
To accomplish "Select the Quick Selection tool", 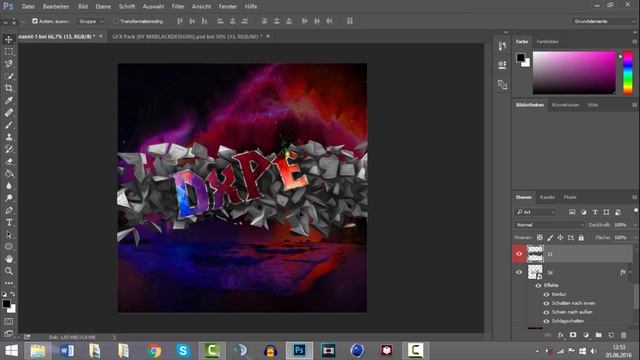I will [9, 76].
